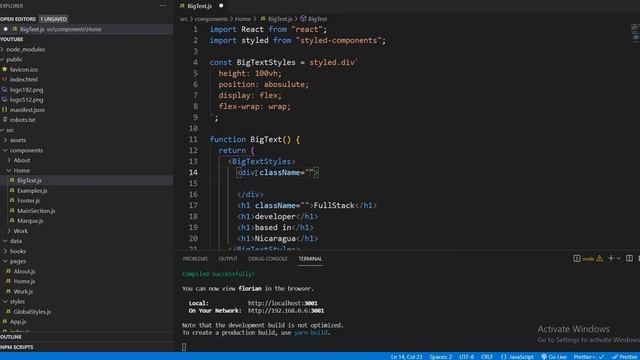Image resolution: width=640 pixels, height=360 pixels.
Task: Split the terminal panel
Action: [x=629, y=258]
